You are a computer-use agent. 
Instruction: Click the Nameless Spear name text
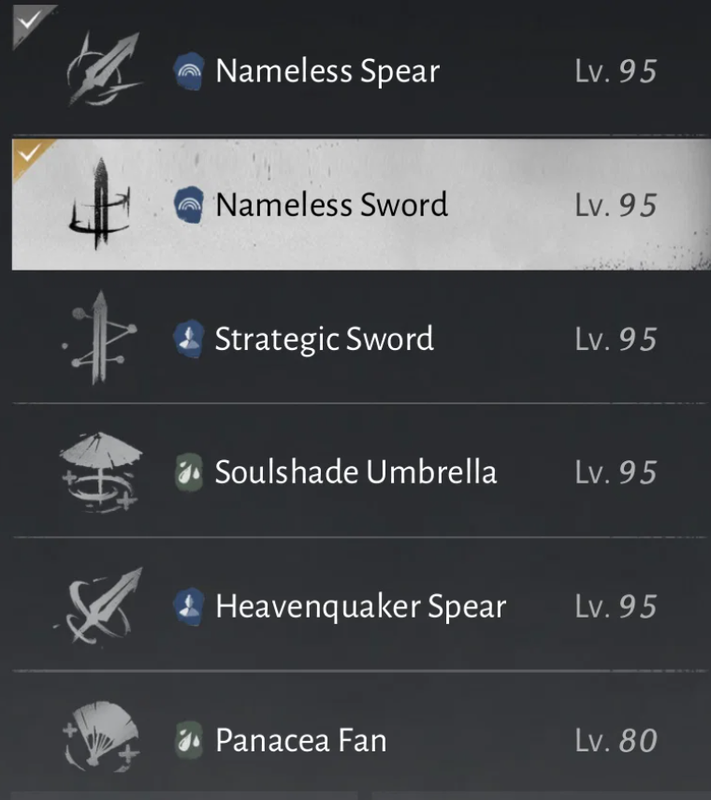coord(327,71)
